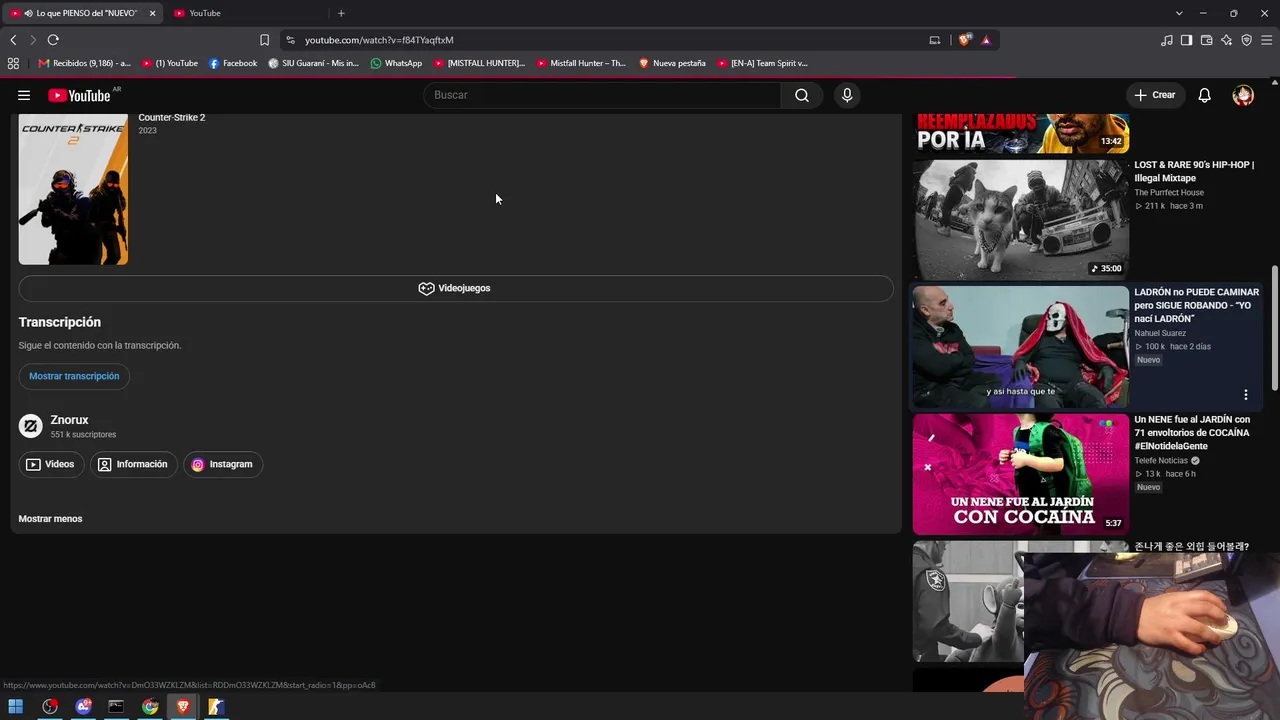Viewport: 1280px width, 720px height.
Task: Click the YouTube search input field
Action: point(602,95)
